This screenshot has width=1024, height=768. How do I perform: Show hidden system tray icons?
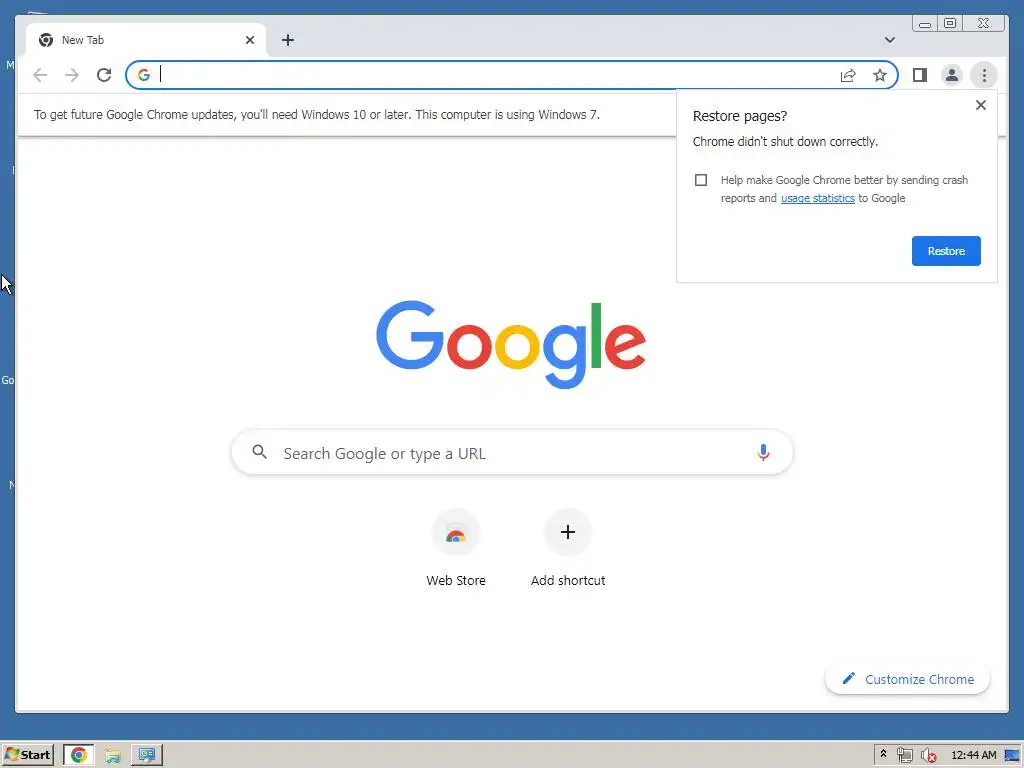tap(883, 754)
